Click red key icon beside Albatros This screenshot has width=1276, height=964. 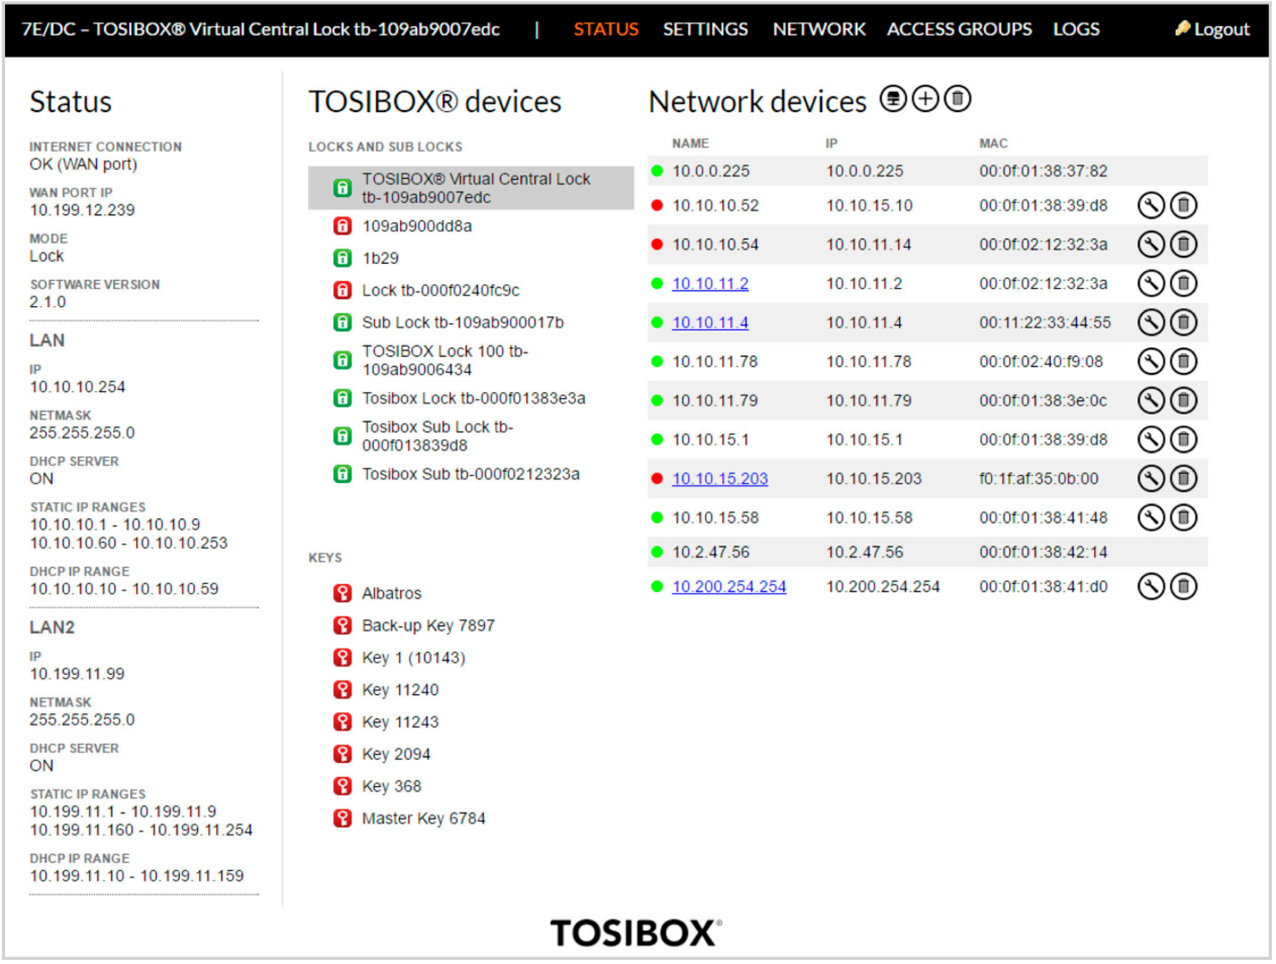coord(342,593)
